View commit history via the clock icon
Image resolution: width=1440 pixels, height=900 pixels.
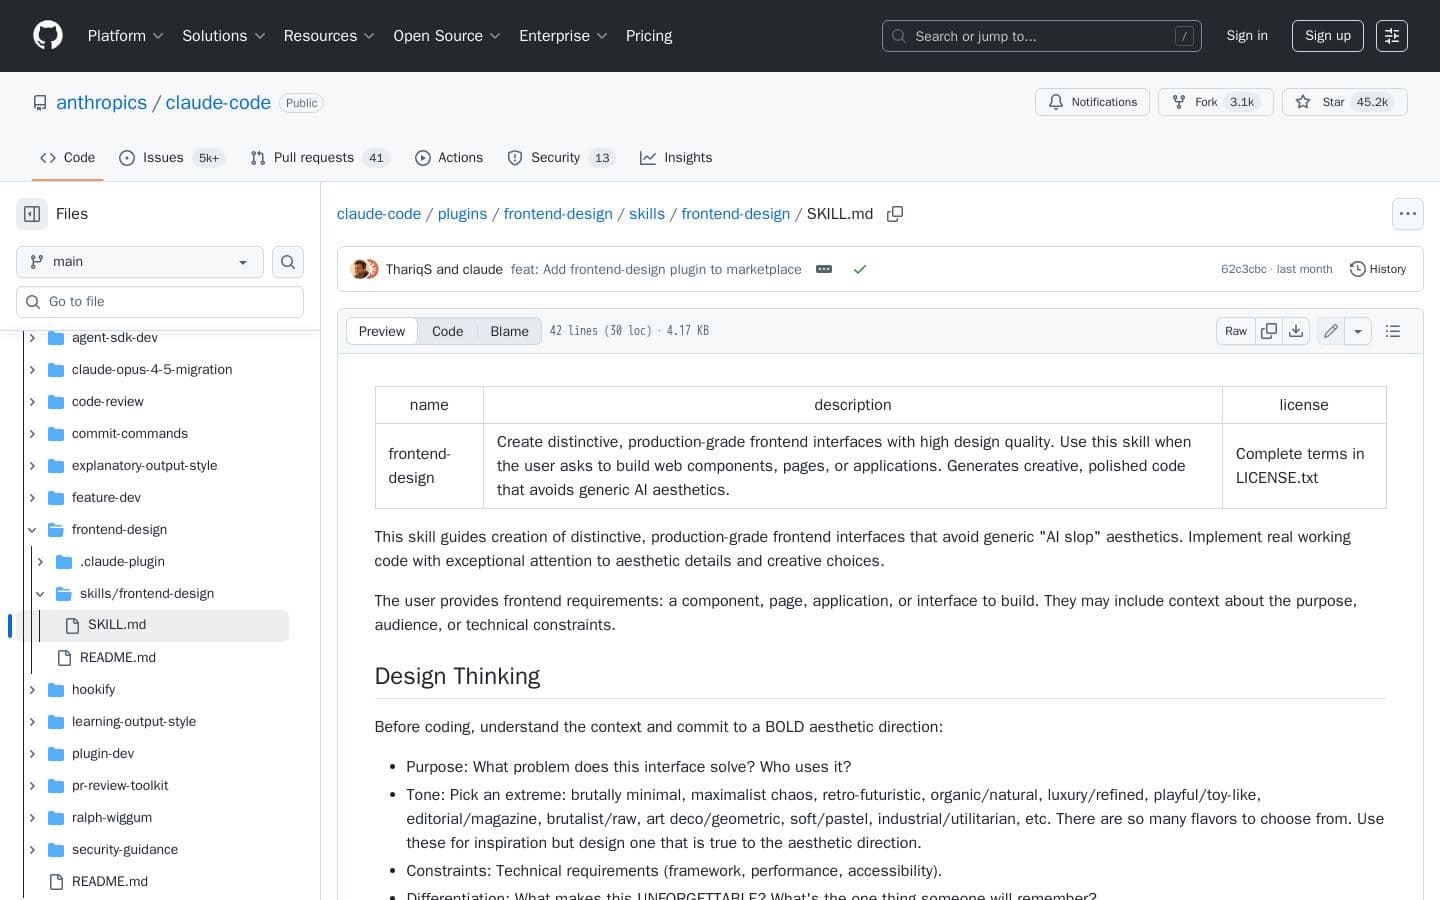pyautogui.click(x=1378, y=269)
